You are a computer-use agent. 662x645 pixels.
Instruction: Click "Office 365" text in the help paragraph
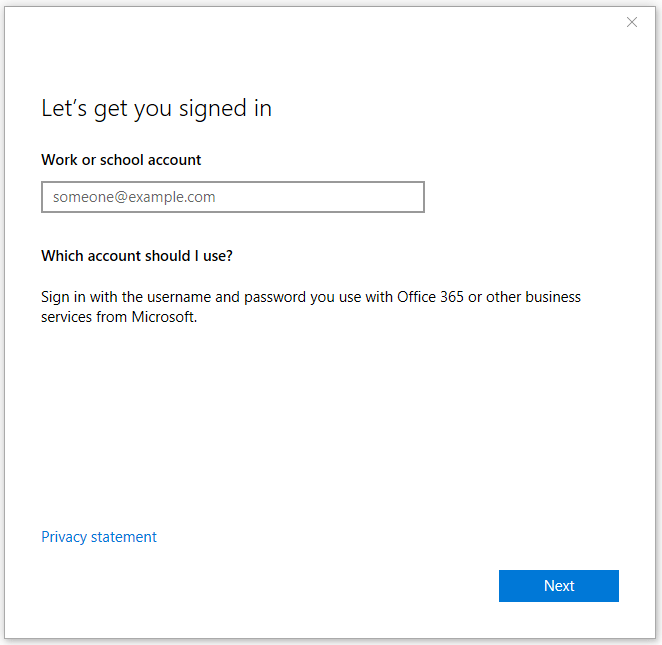tap(430, 297)
